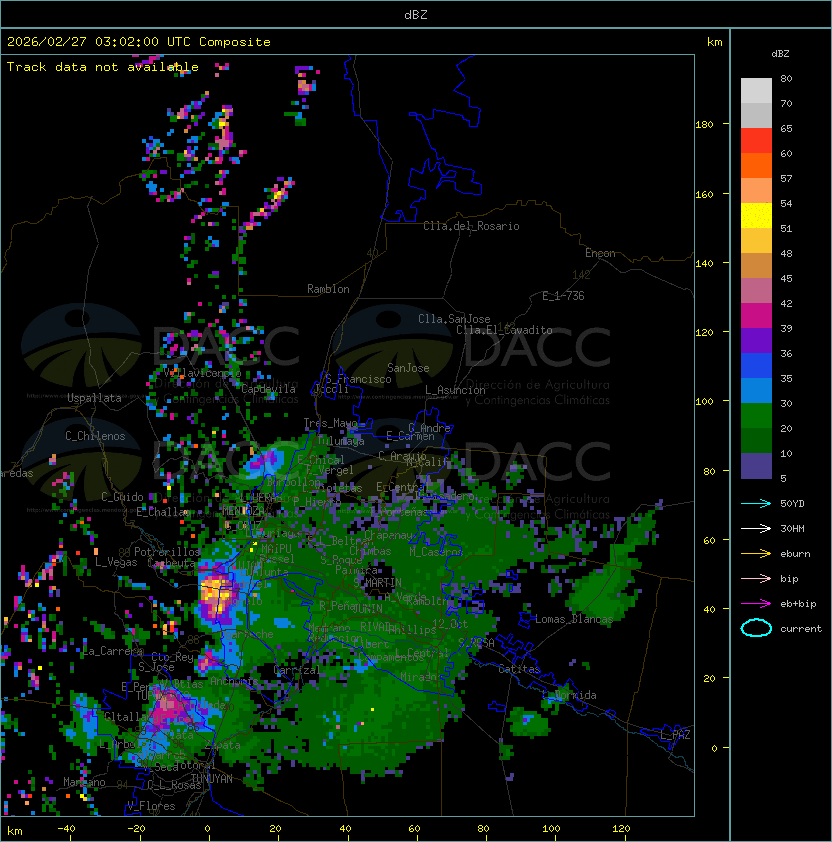Viewport: 832px width, 842px height.
Task: Click the La_Carrera label
Action: pos(113,651)
